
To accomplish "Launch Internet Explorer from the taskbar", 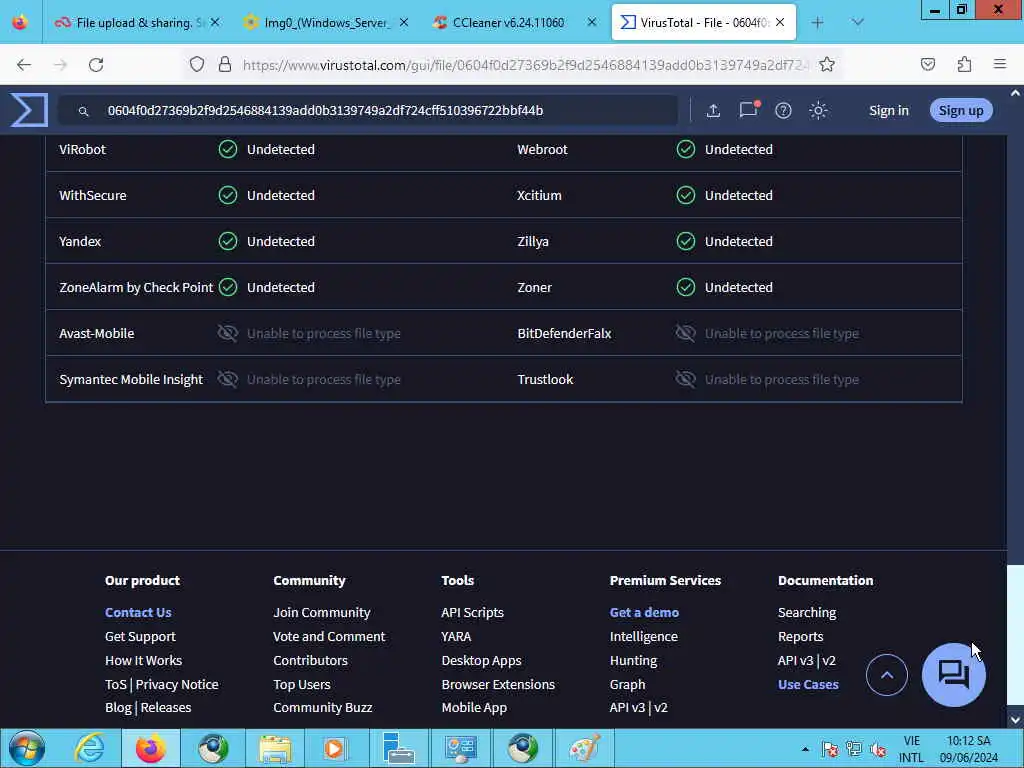I will (89, 749).
